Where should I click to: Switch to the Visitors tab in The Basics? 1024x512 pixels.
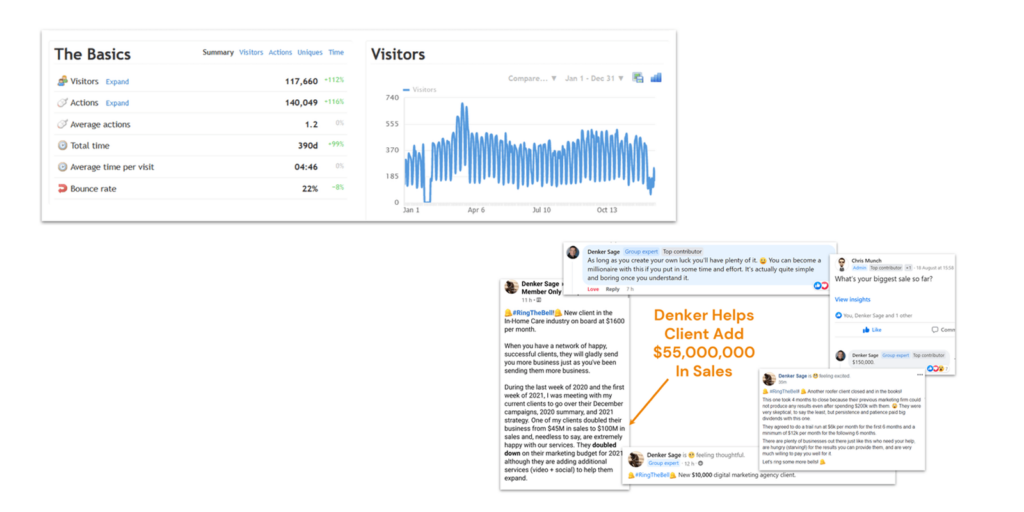[251, 52]
